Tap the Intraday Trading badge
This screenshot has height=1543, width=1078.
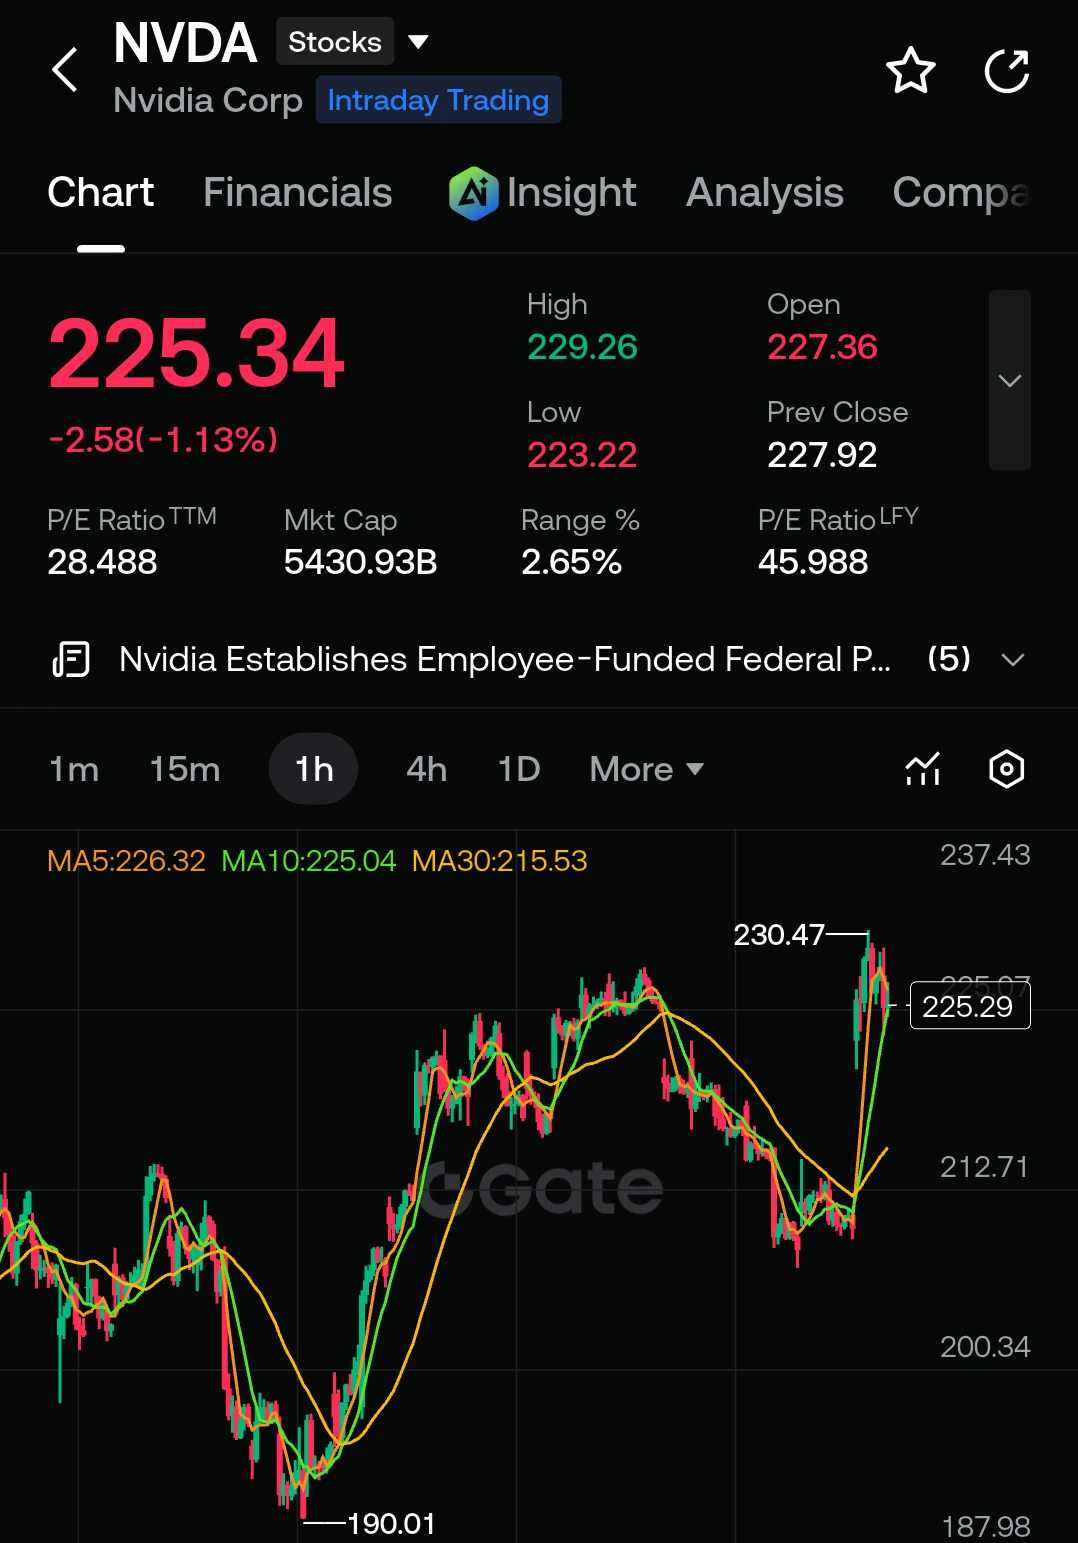pos(438,100)
